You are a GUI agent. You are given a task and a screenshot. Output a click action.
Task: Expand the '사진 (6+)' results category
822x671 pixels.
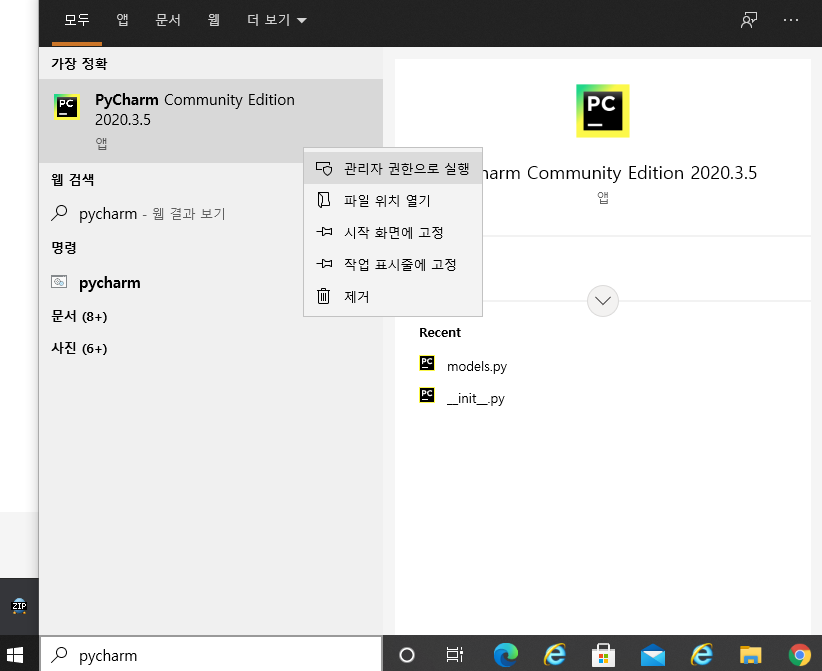(79, 349)
